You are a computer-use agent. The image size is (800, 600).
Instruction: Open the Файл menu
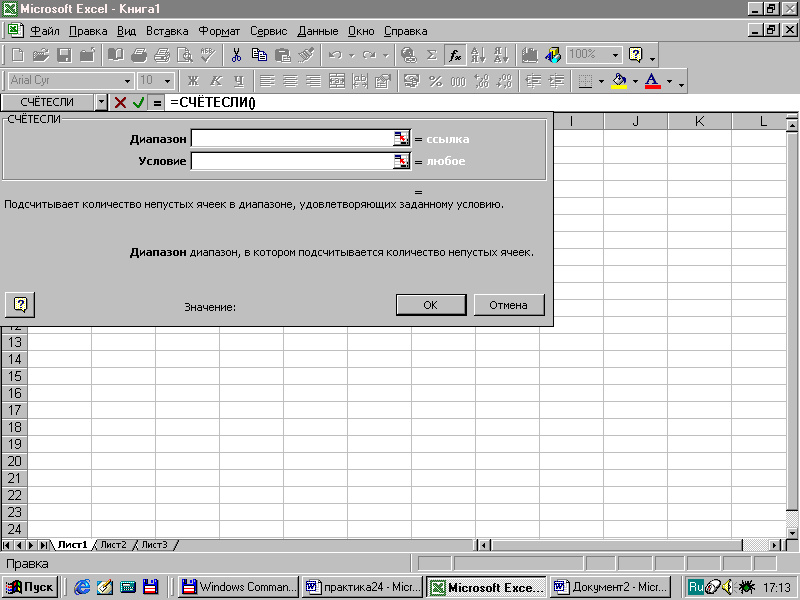[x=45, y=31]
